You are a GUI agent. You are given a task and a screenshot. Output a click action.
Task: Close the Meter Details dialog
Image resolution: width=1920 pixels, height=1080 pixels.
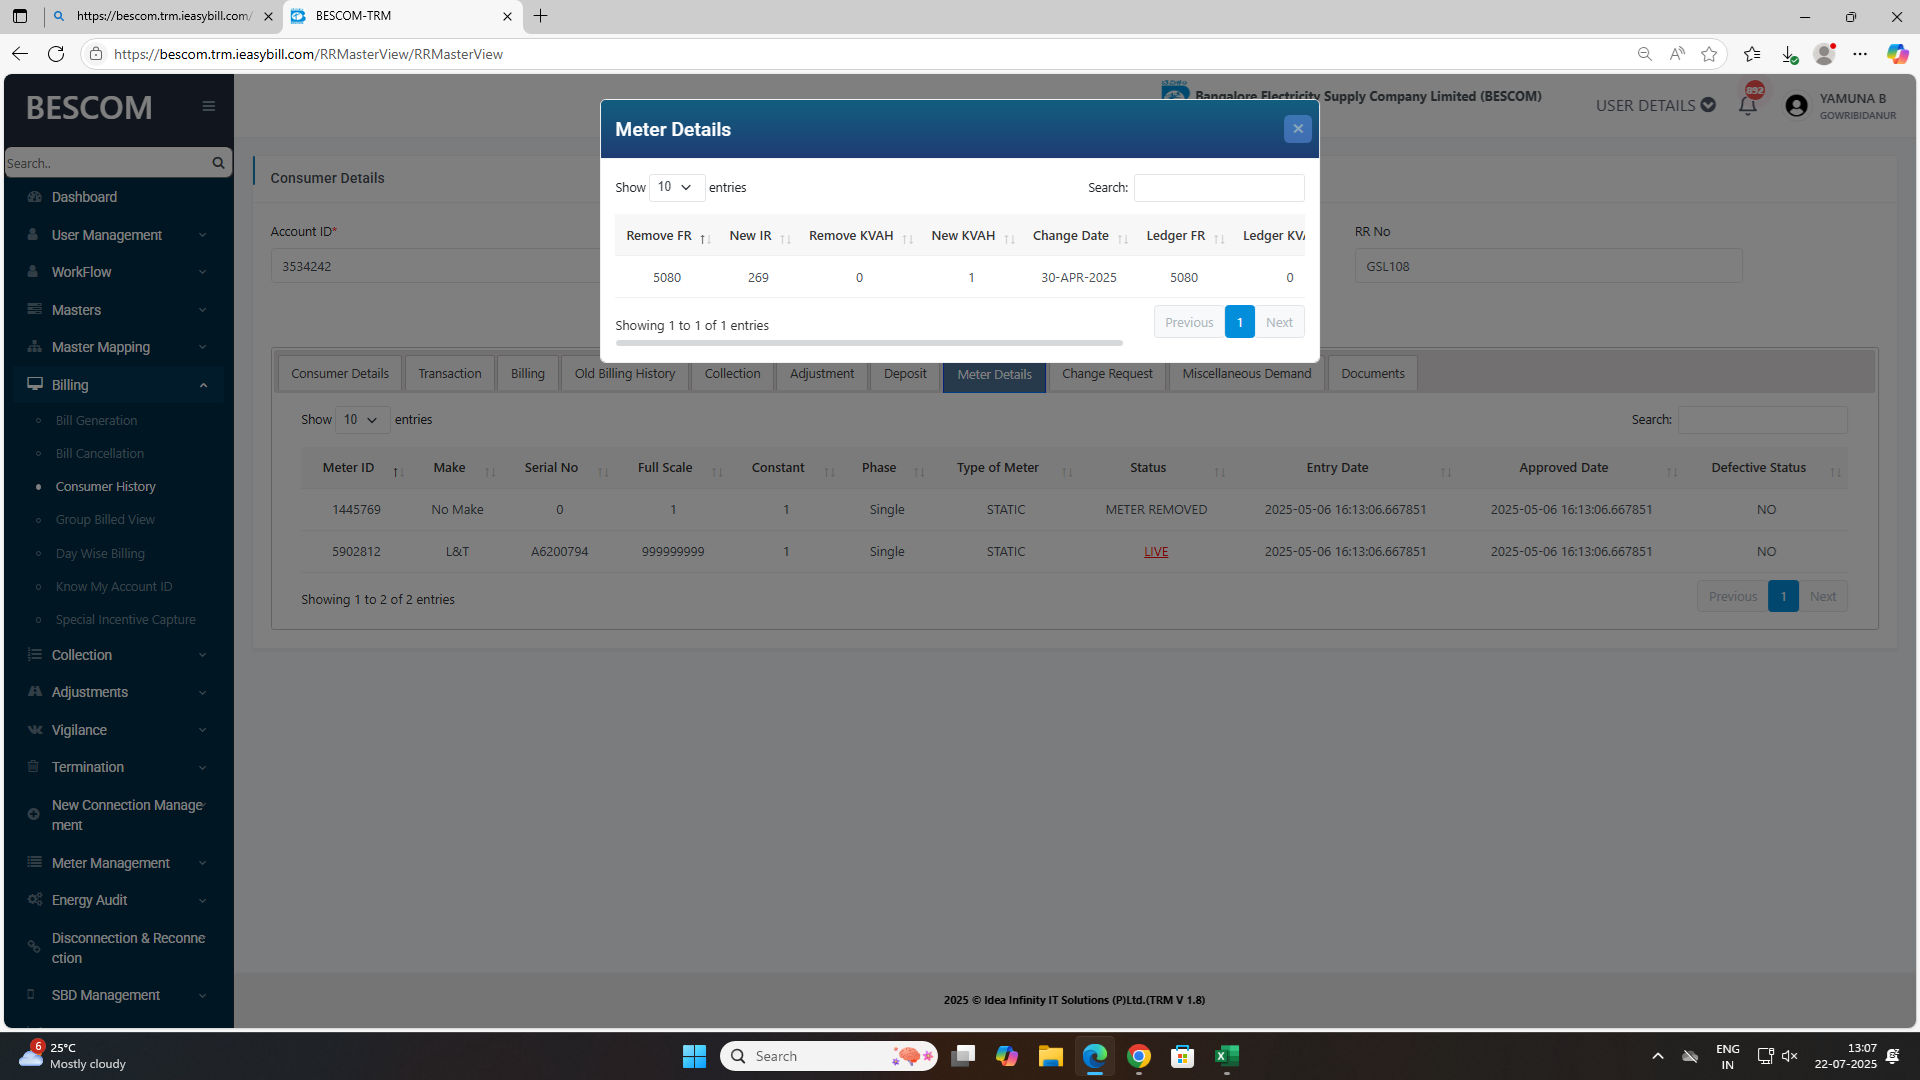pos(1297,129)
